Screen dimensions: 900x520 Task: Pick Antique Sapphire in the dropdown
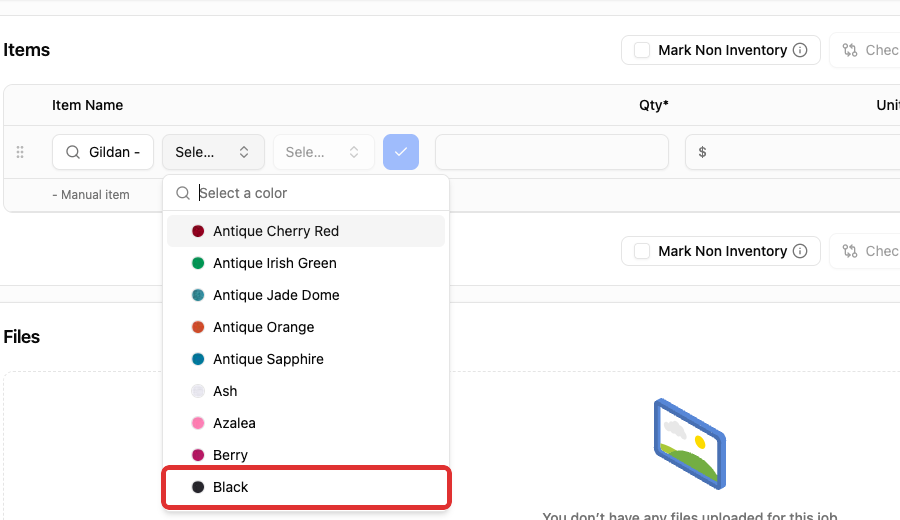point(306,359)
